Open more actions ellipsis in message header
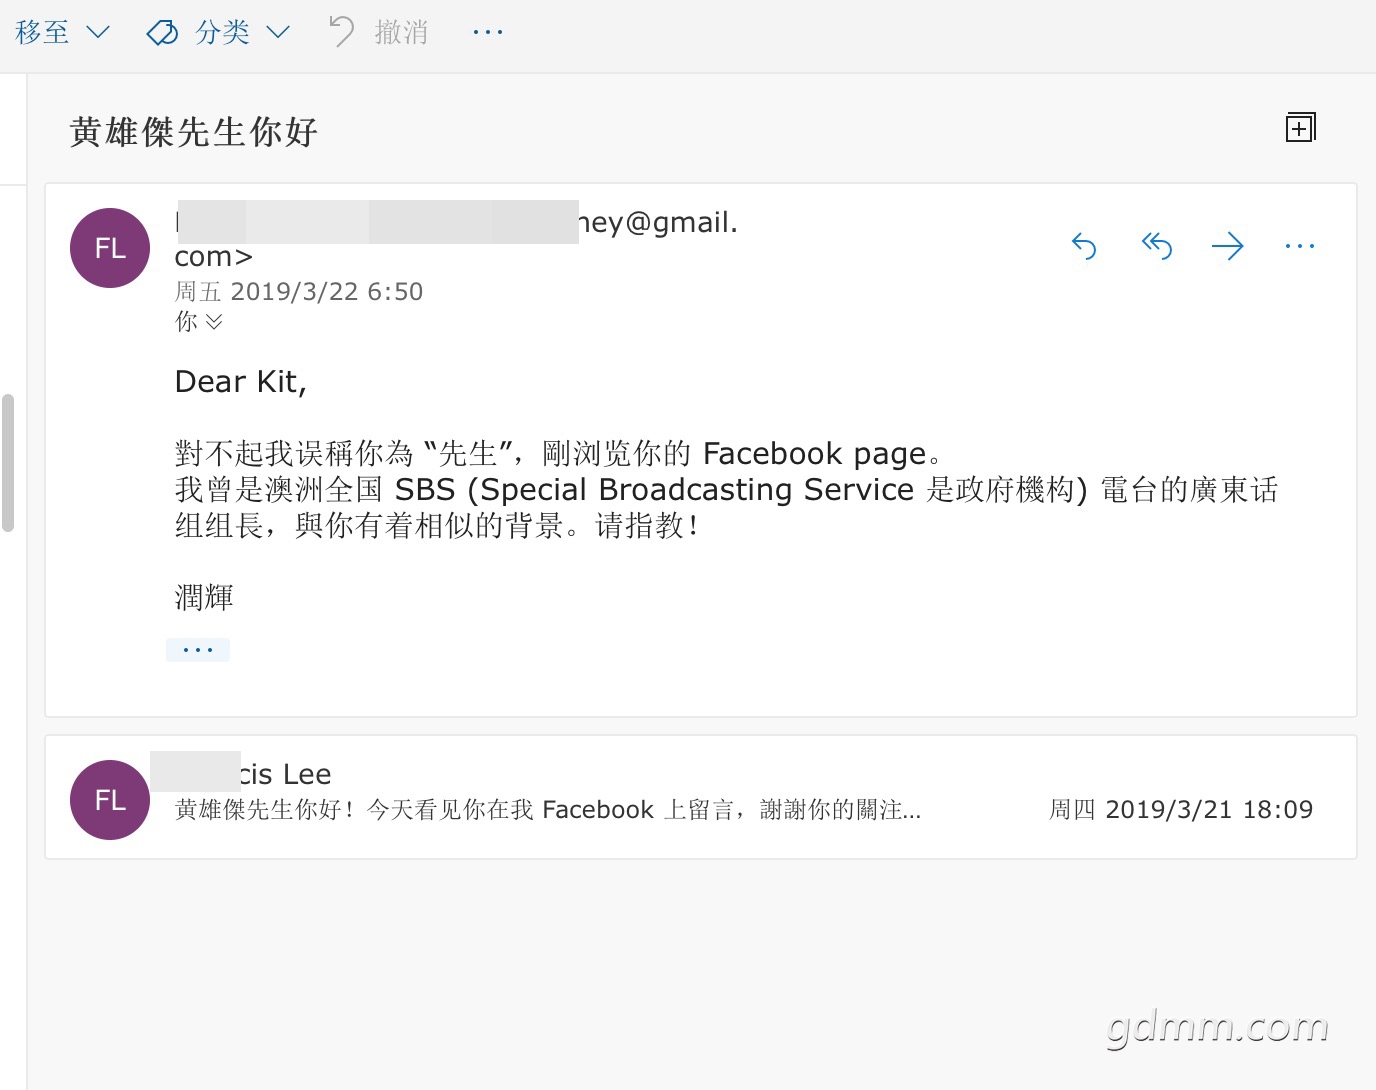This screenshot has height=1090, width=1376. pyautogui.click(x=1299, y=246)
